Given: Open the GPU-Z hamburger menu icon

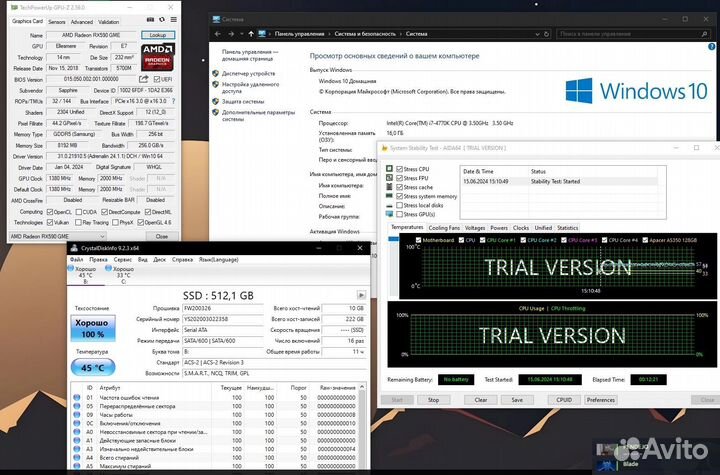Looking at the screenshot, I should coord(174,20).
